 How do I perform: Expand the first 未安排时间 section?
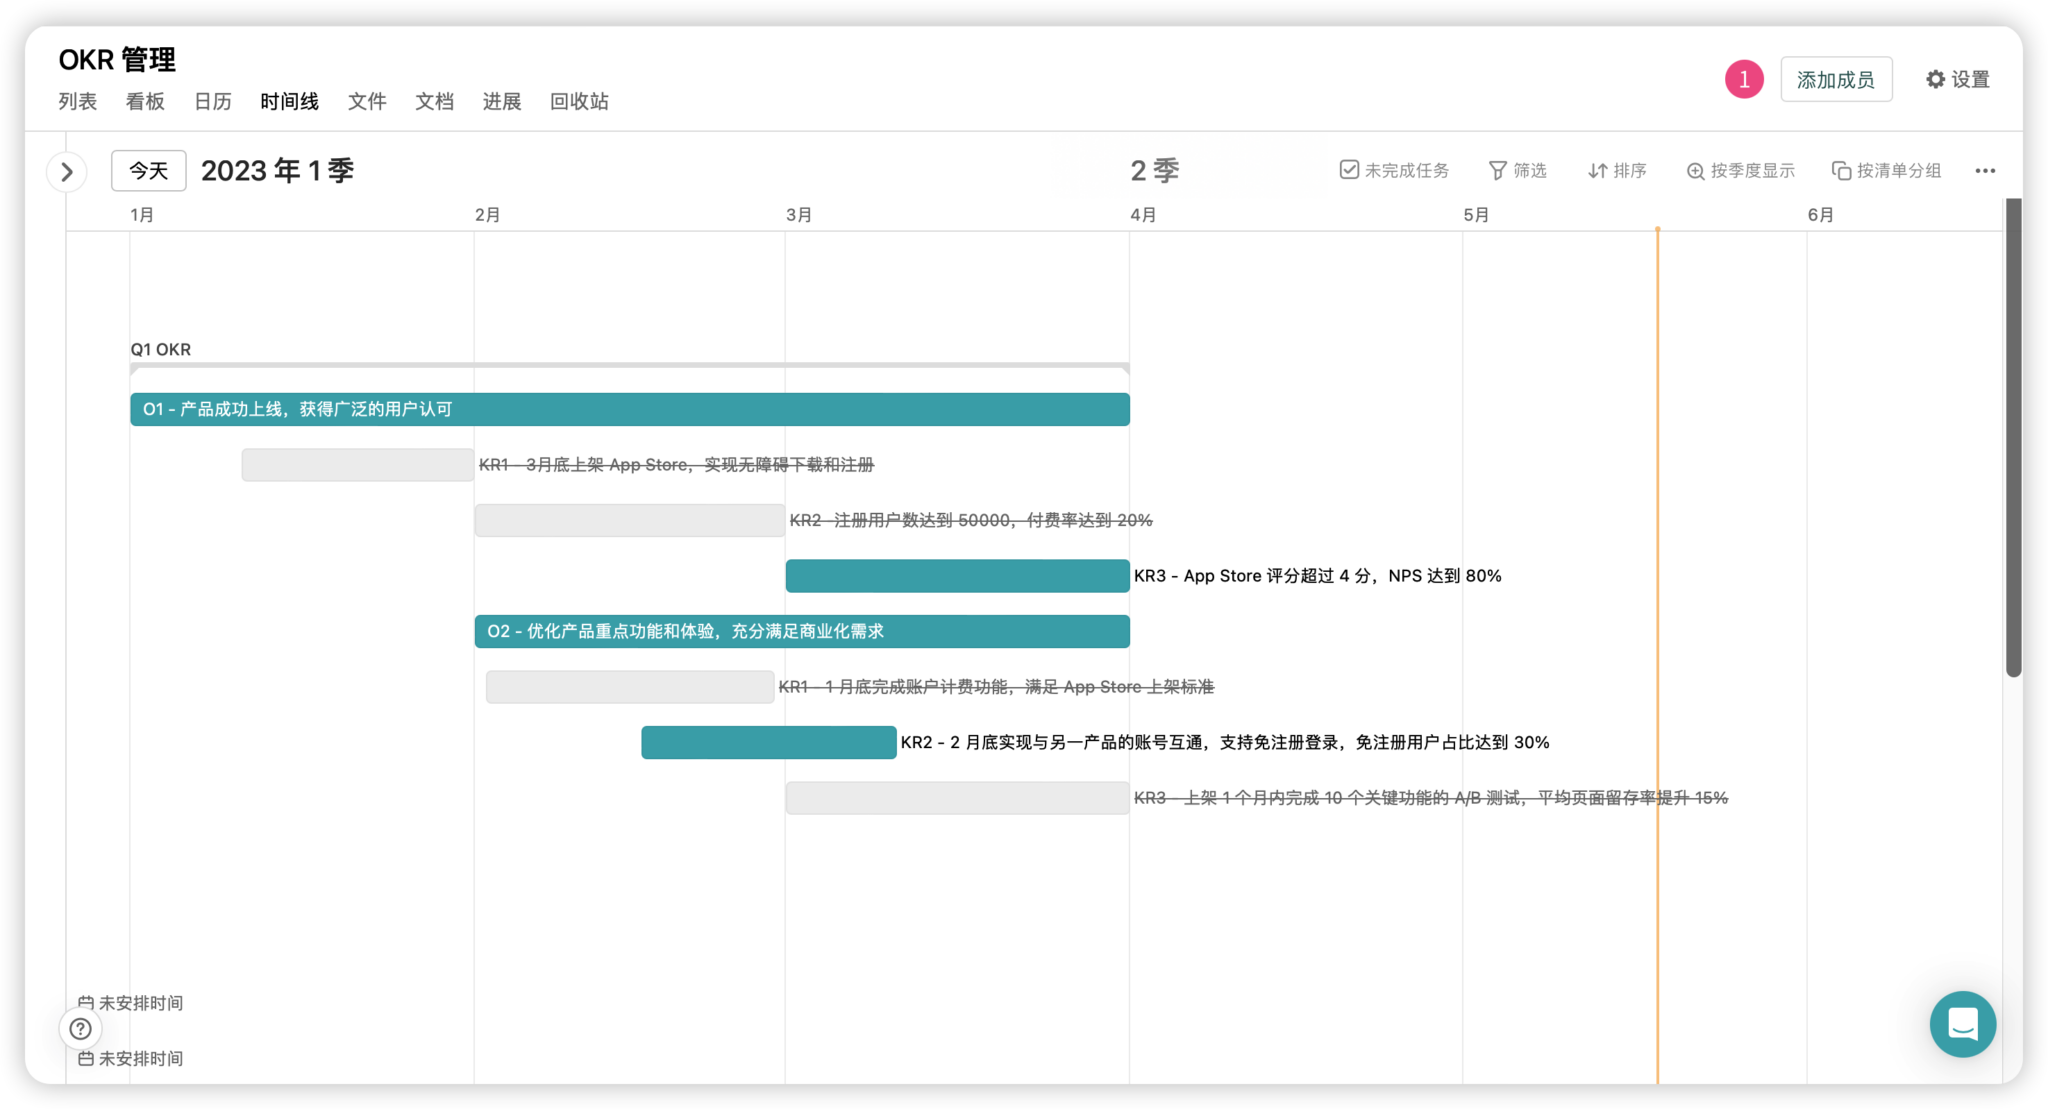140,1002
